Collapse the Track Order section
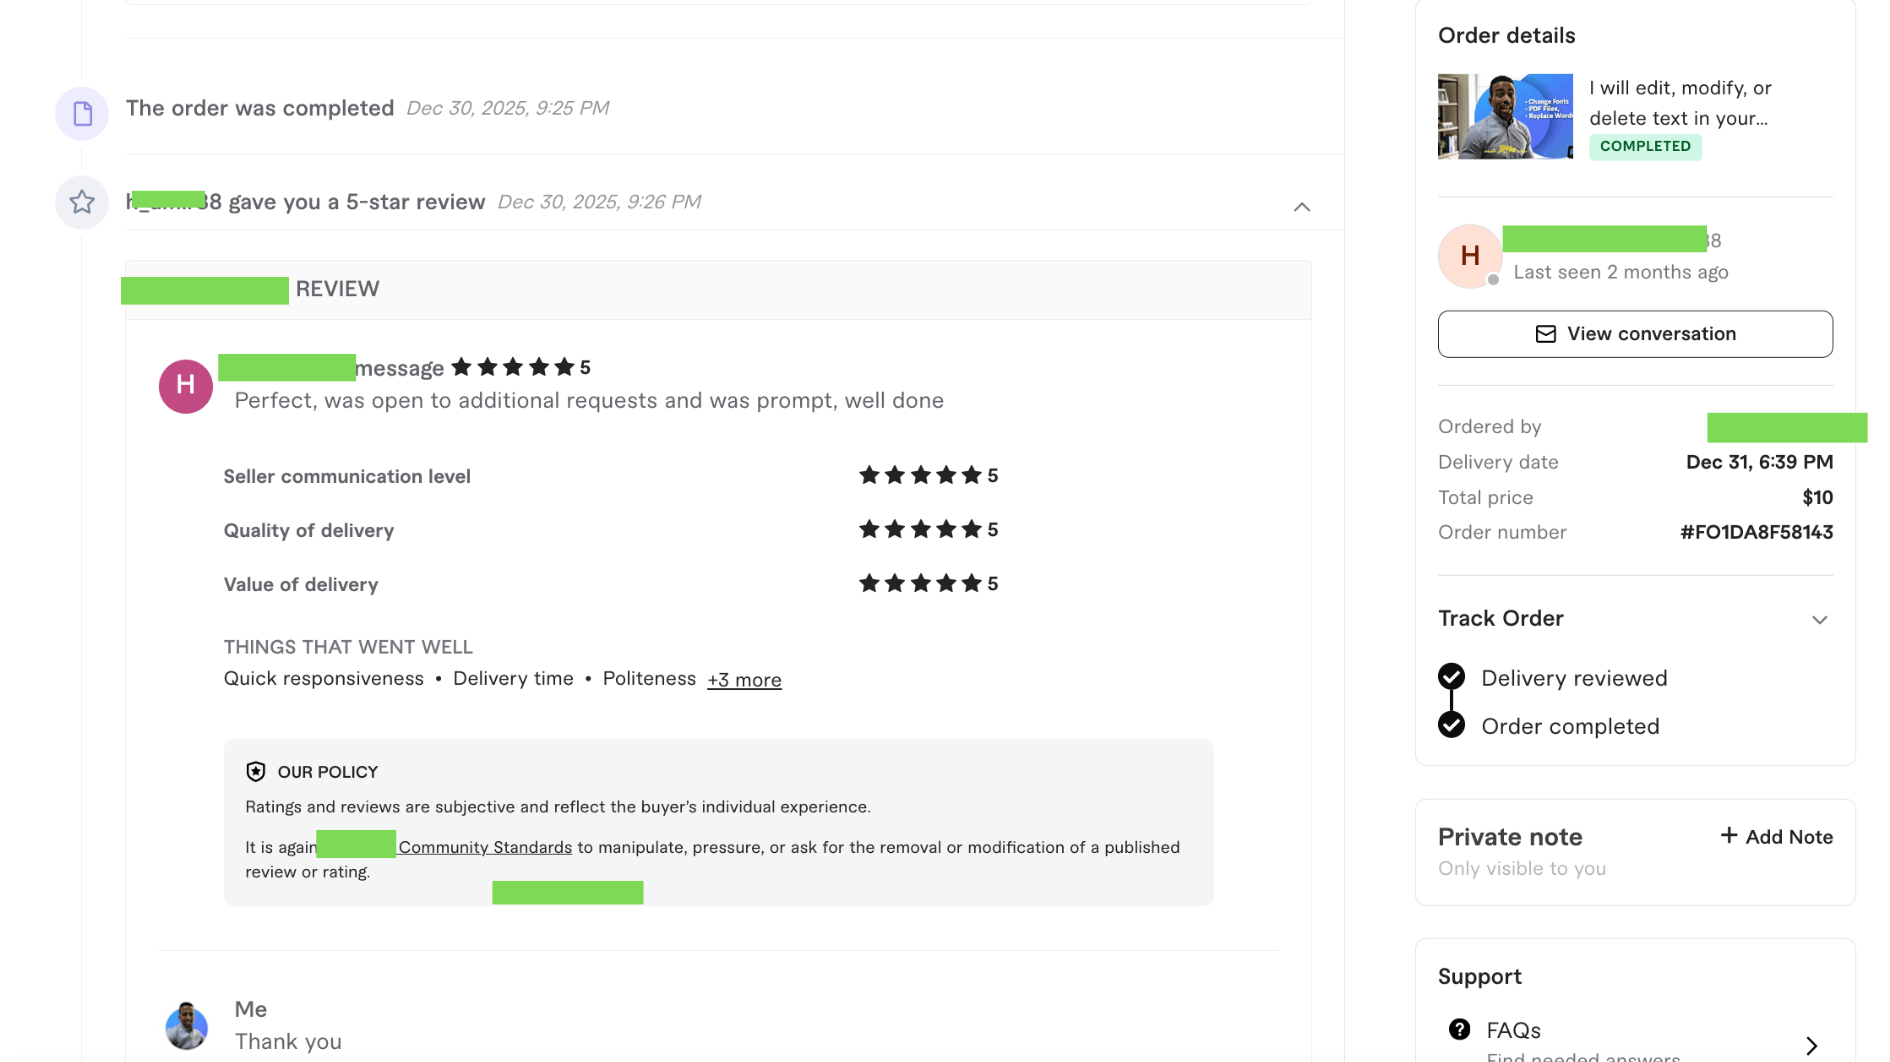The width and height of the screenshot is (1890, 1062). click(x=1819, y=620)
